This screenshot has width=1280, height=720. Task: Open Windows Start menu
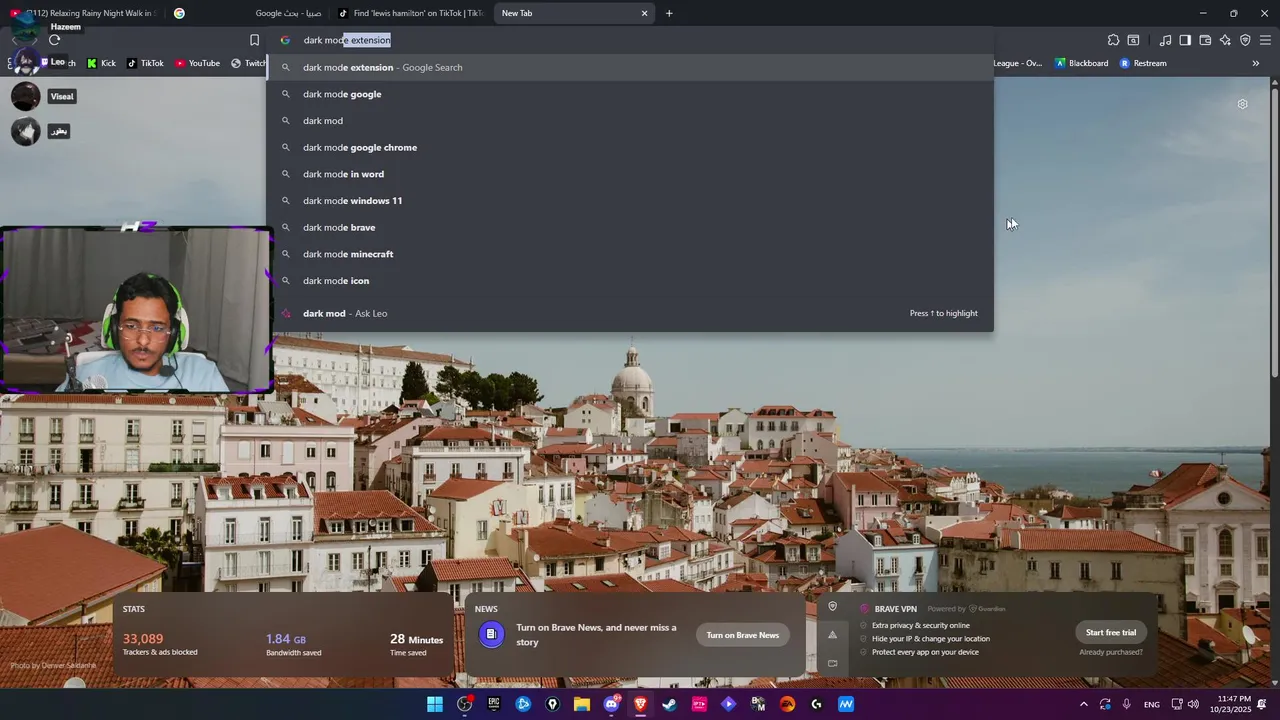[x=435, y=704]
